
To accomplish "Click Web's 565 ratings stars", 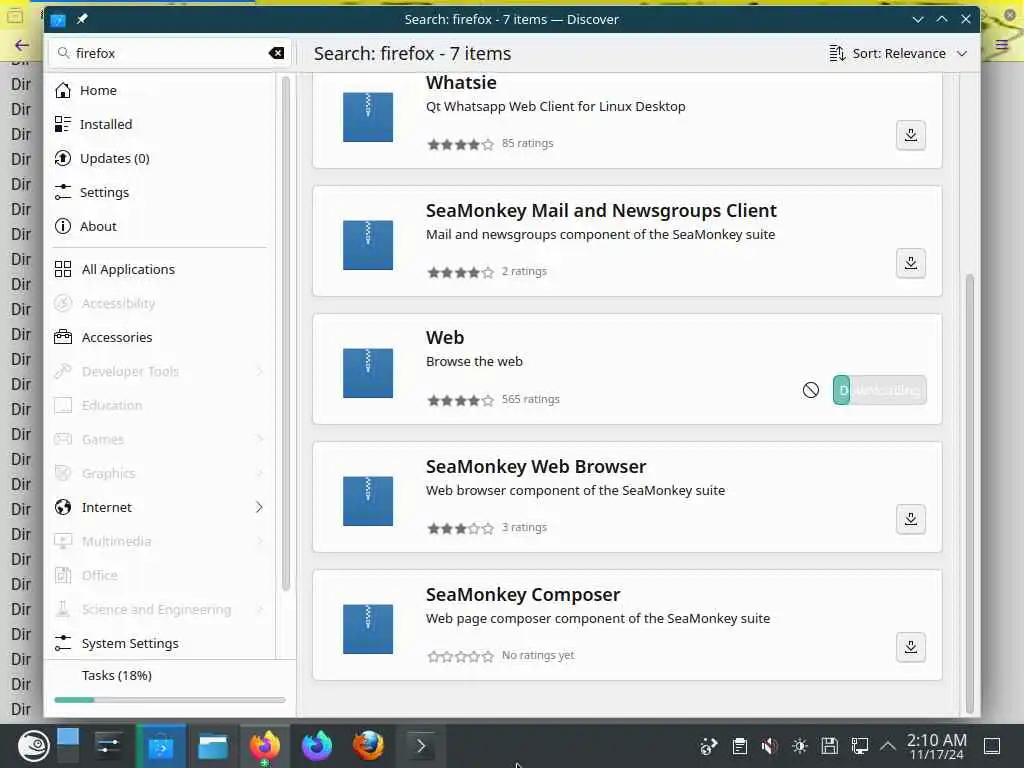I will [x=460, y=400].
